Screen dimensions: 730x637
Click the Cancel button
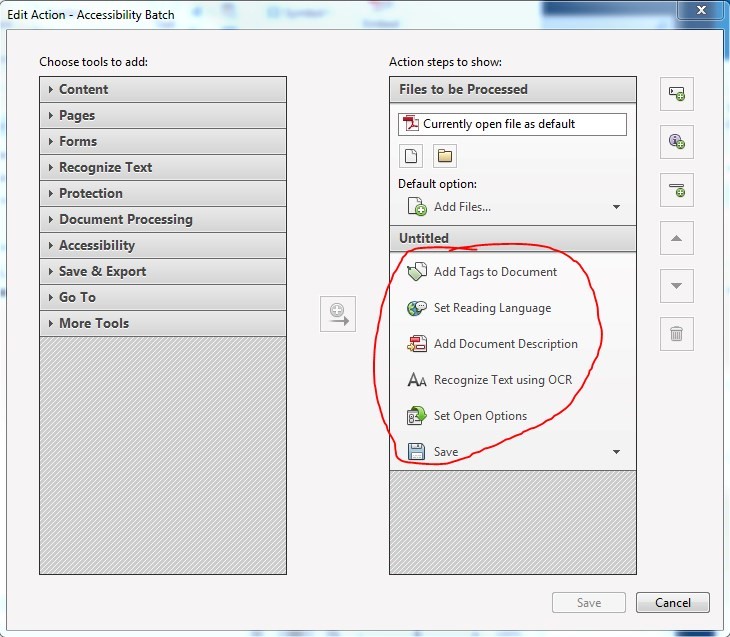(x=672, y=603)
